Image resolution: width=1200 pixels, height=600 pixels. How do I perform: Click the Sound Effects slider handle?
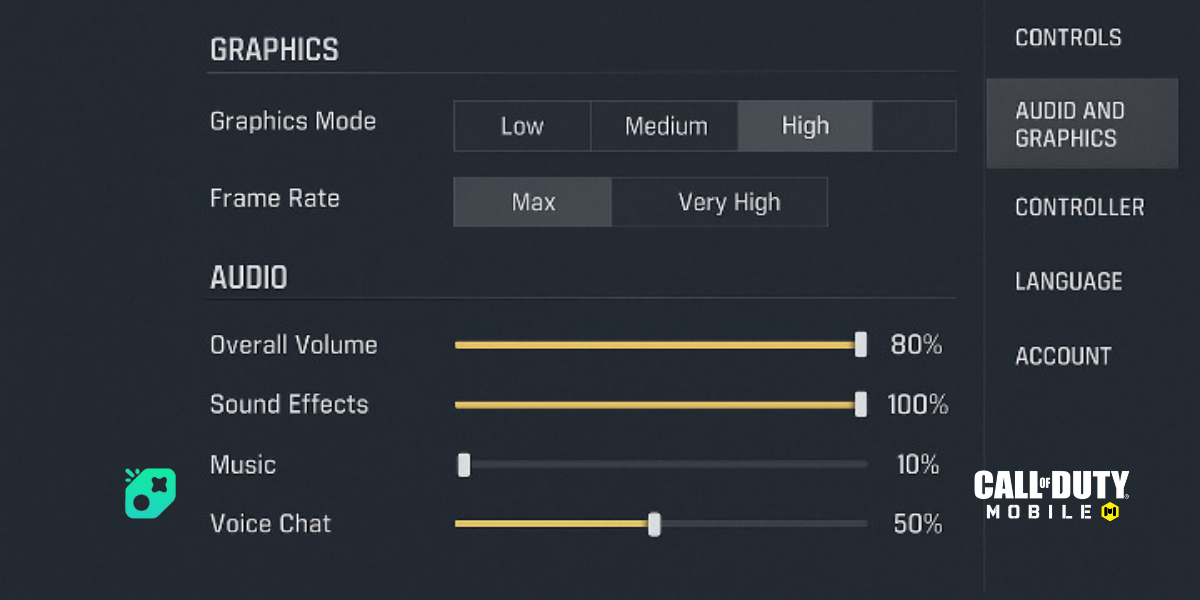[861, 404]
